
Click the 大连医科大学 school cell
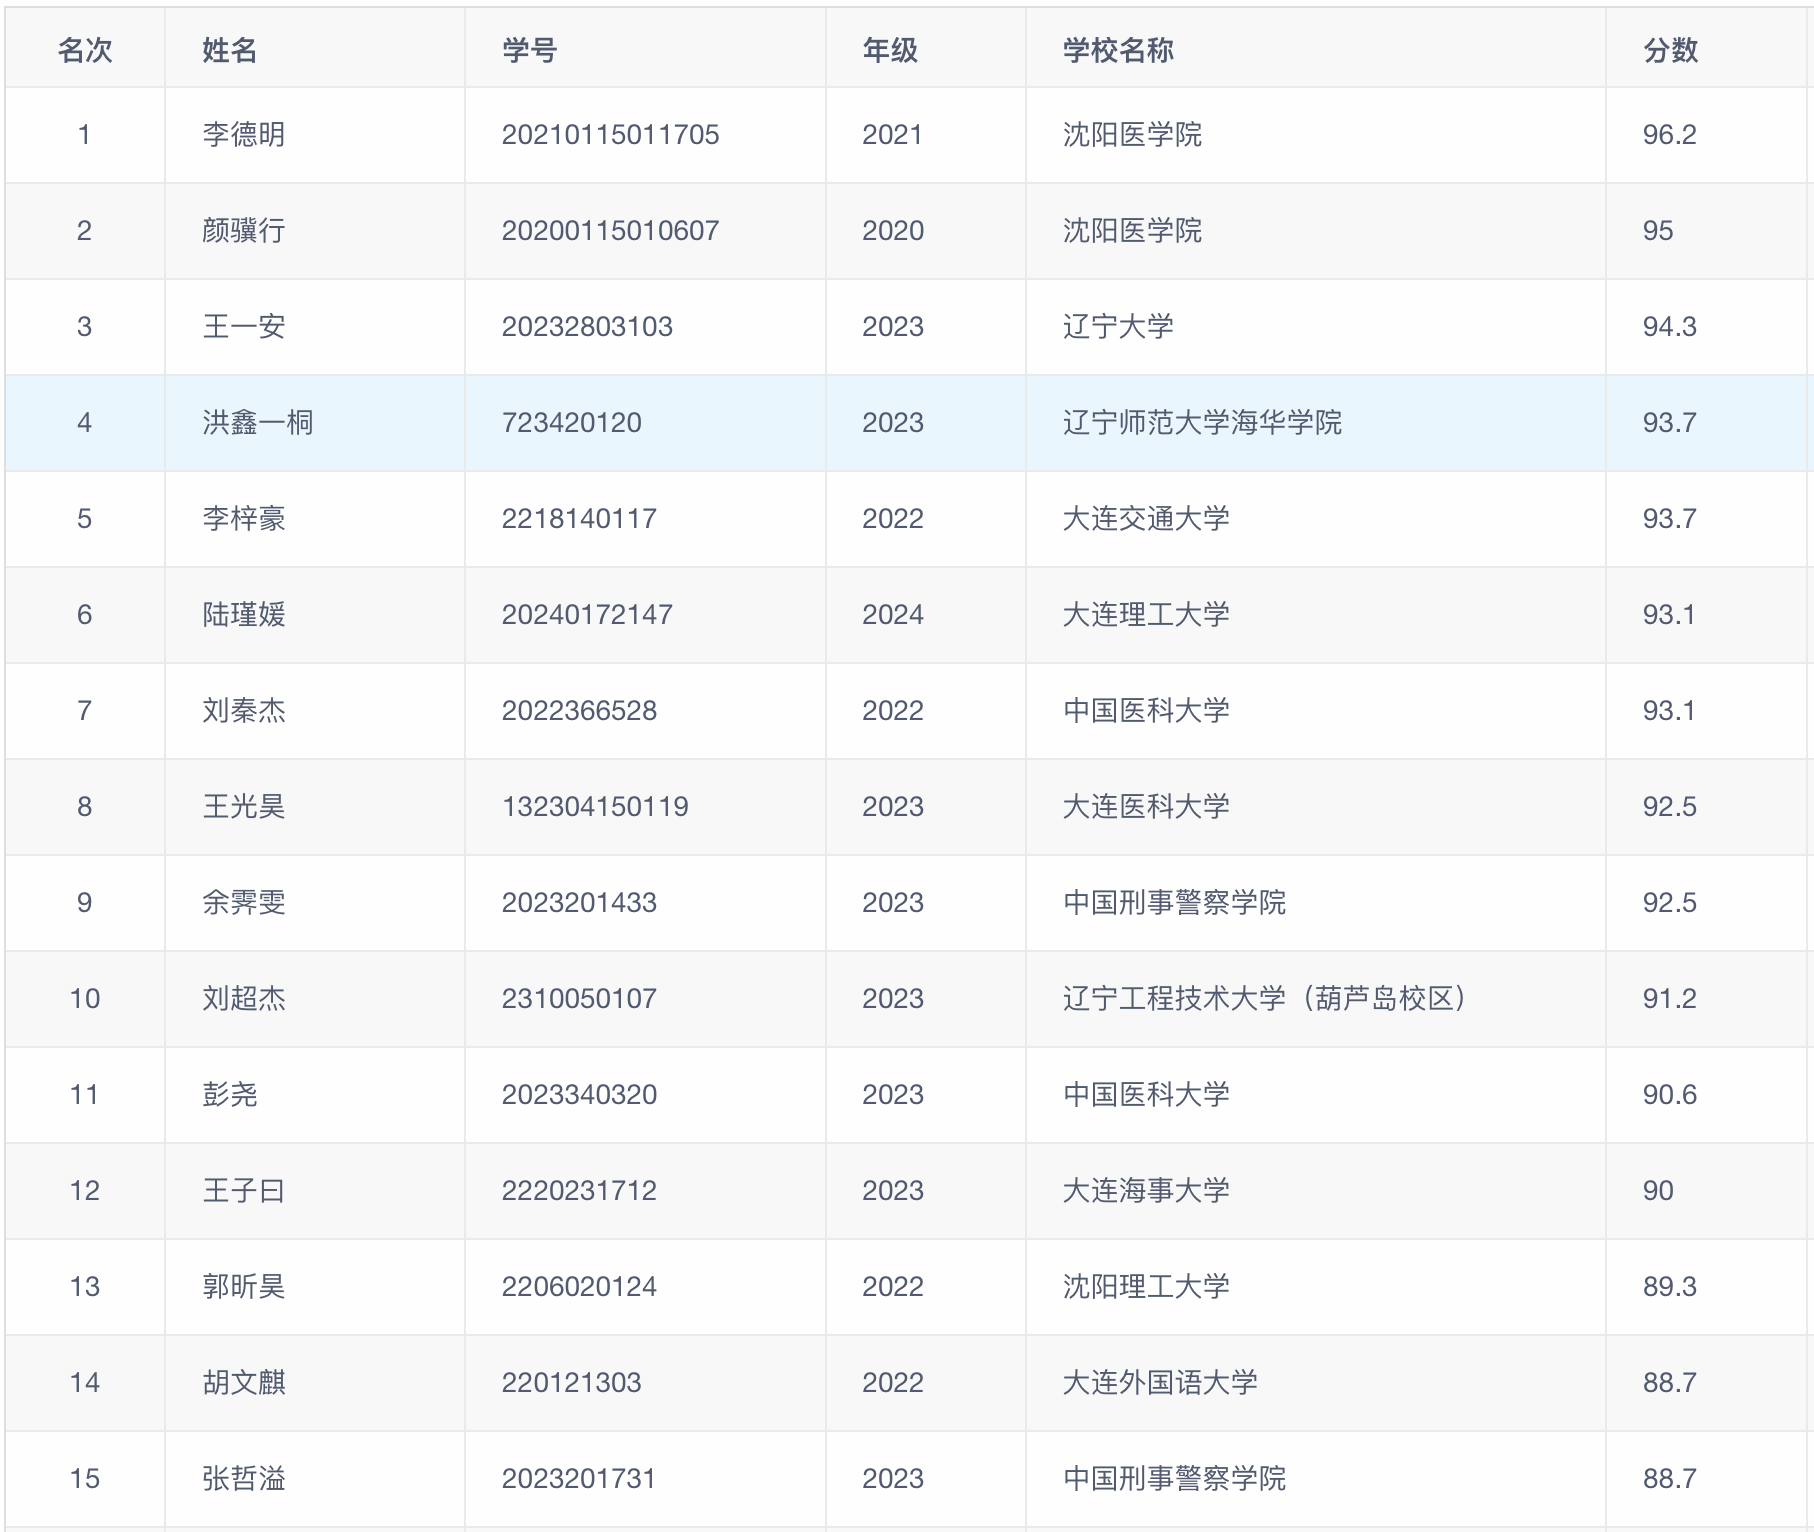(x=1146, y=807)
